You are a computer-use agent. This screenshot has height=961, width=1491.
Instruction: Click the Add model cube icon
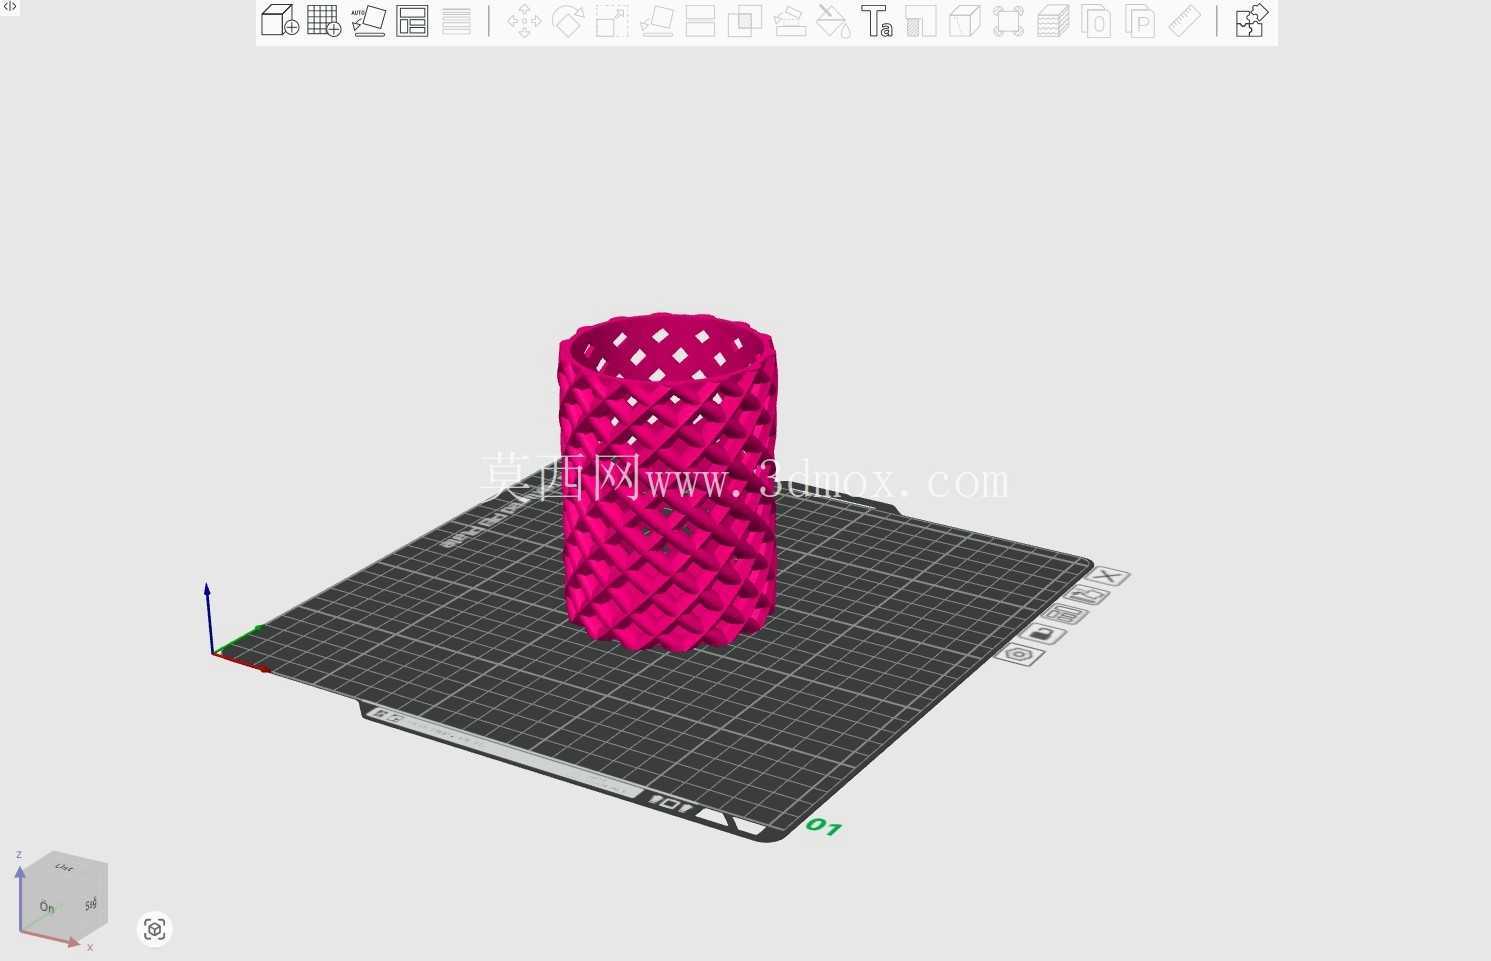280,21
